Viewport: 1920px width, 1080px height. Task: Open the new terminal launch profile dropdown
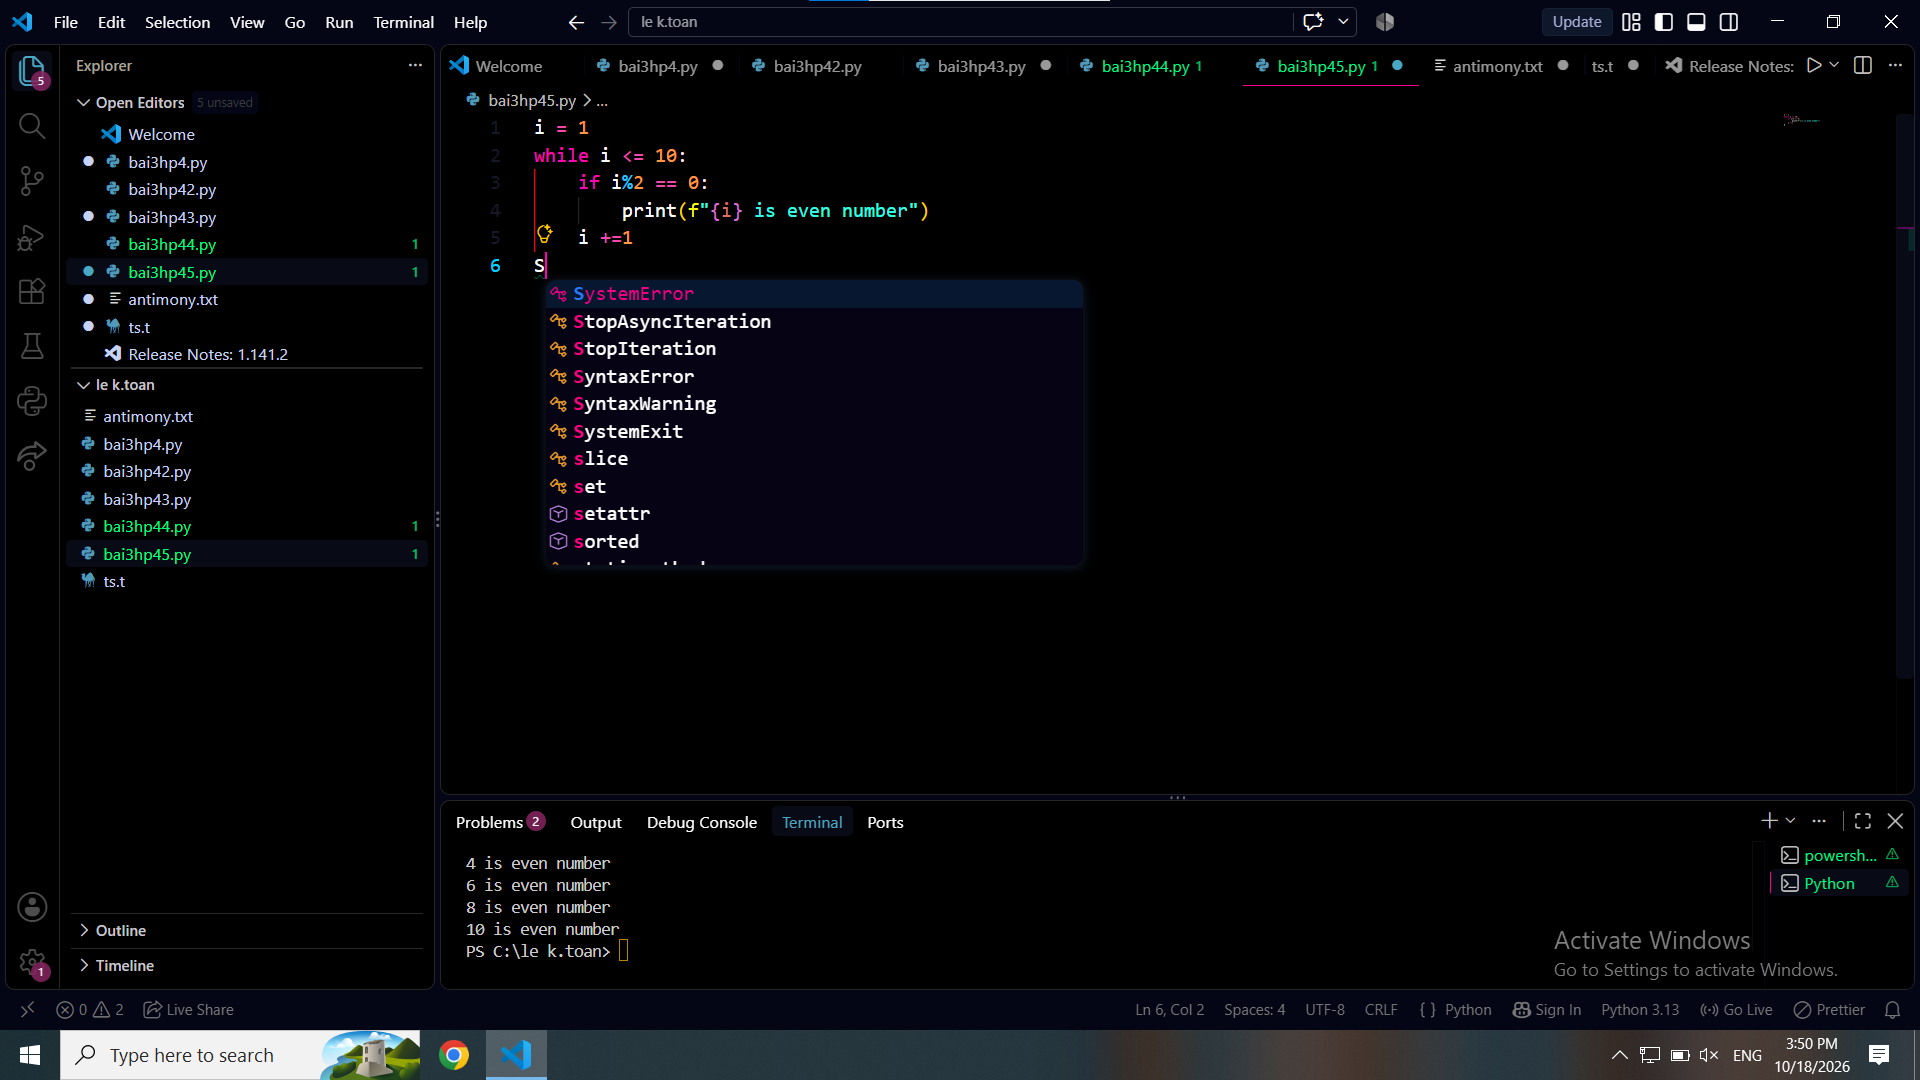coord(1790,821)
